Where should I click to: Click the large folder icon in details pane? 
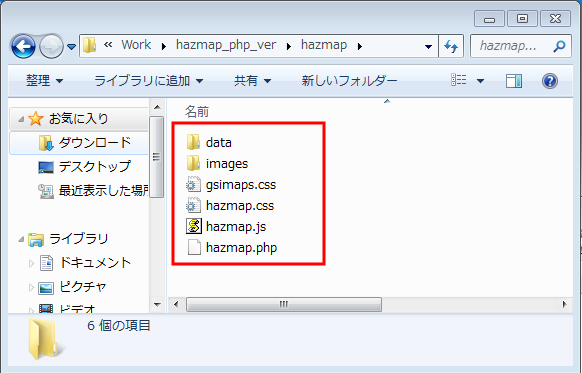pyautogui.click(x=44, y=339)
